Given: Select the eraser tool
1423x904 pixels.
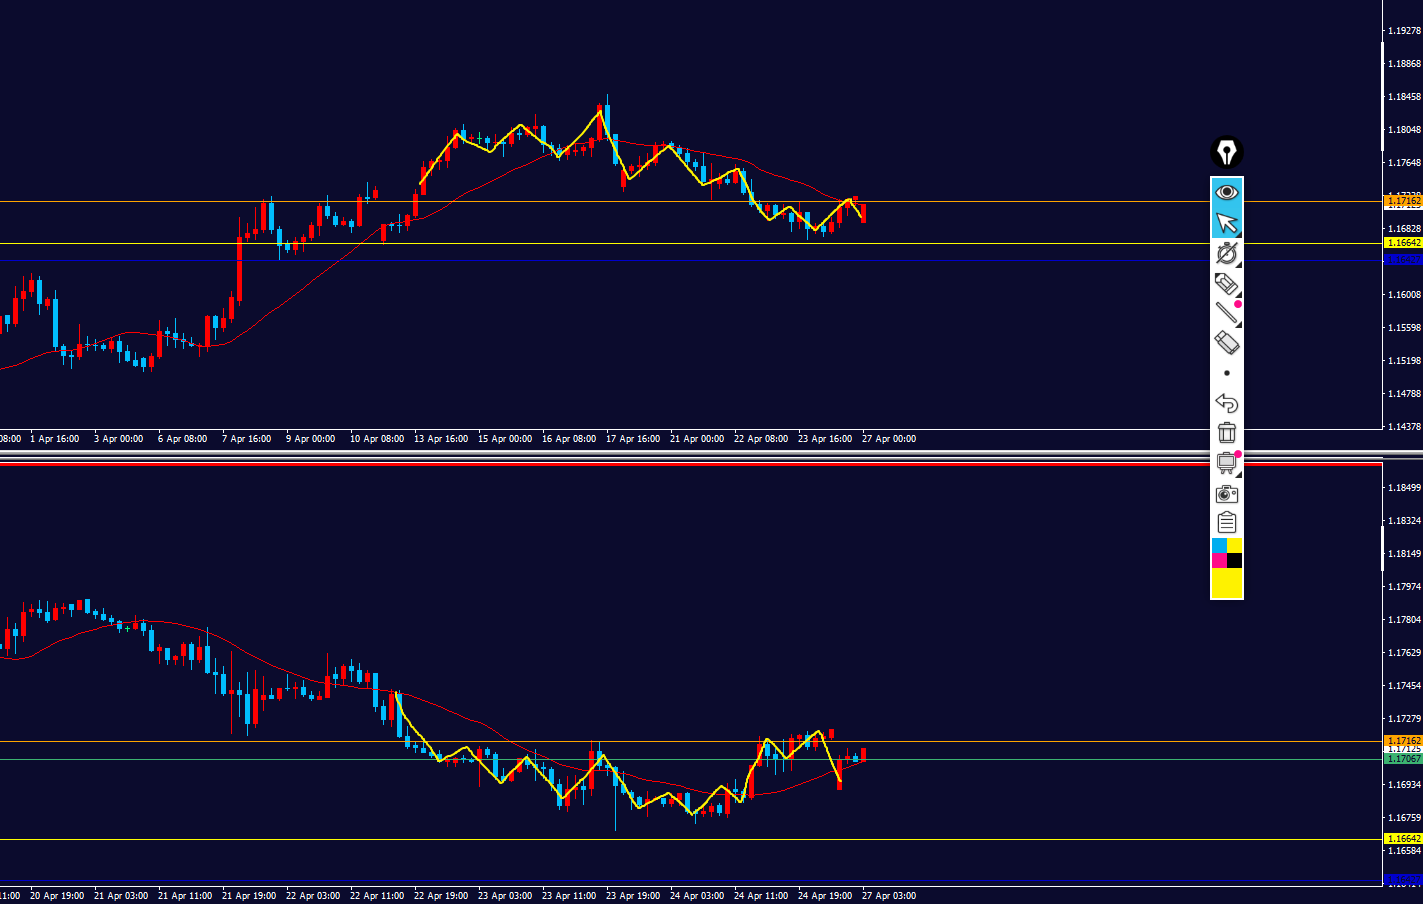Looking at the screenshot, I should (x=1226, y=343).
